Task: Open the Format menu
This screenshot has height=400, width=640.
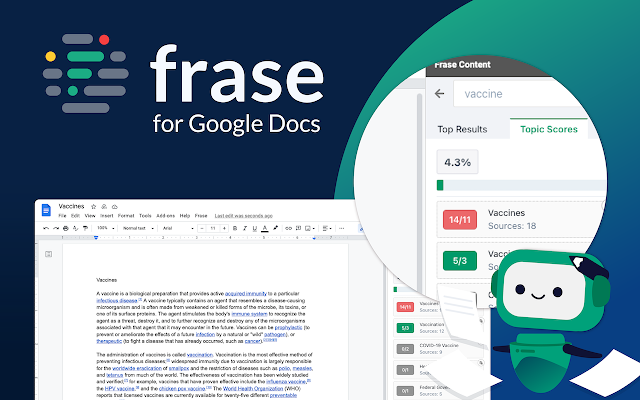Action: click(126, 216)
